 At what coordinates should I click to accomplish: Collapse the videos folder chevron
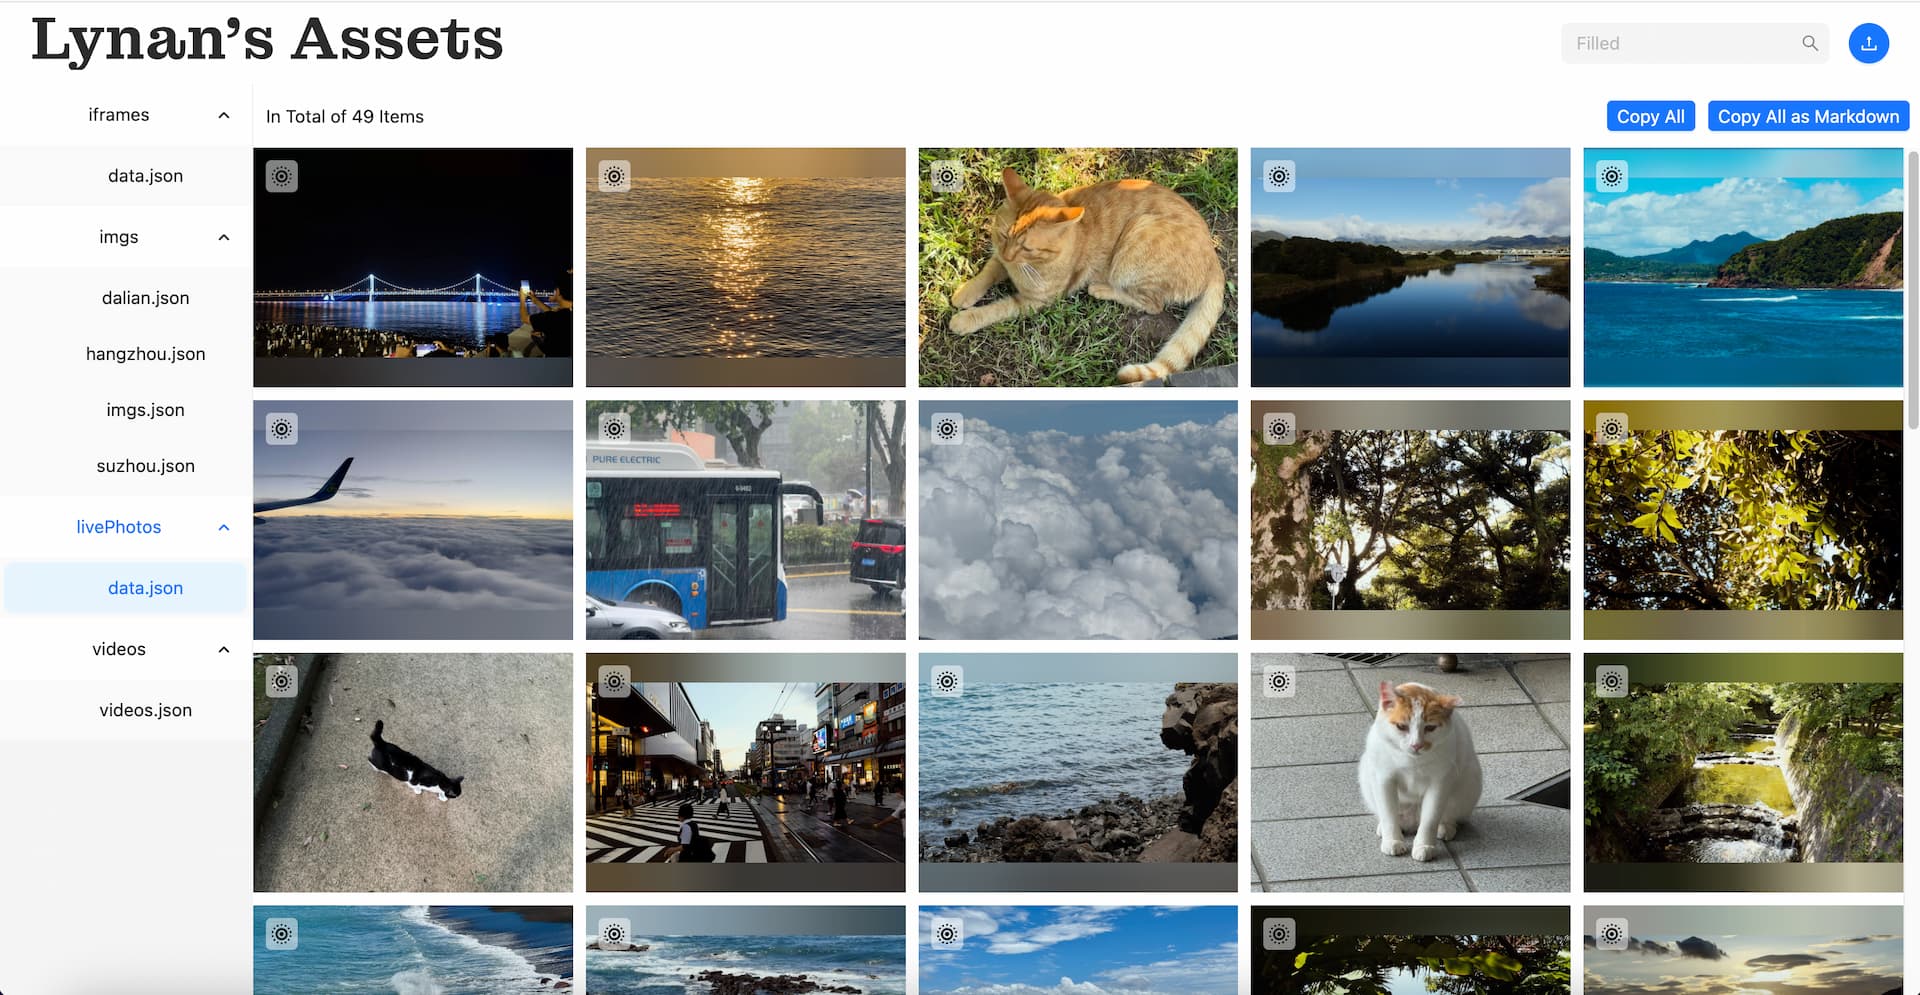click(x=224, y=649)
